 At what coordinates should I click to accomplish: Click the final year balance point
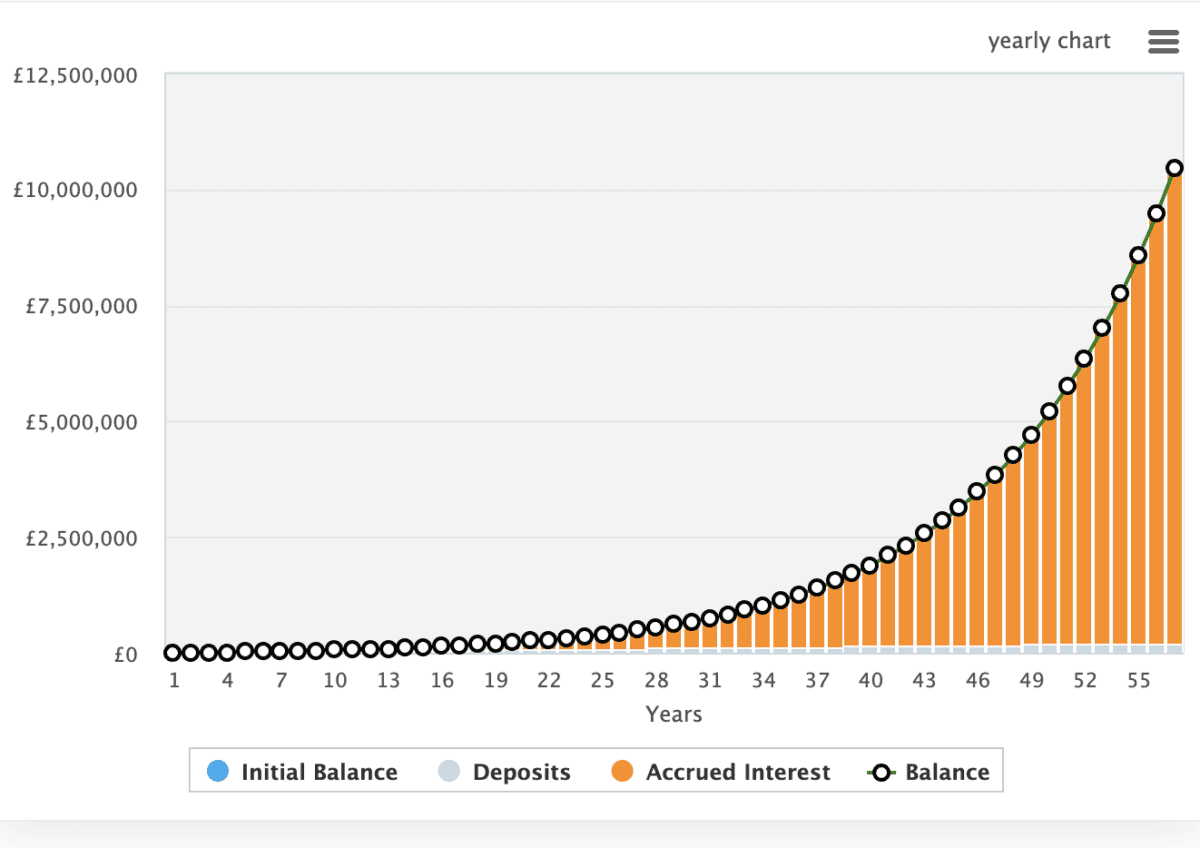[1175, 168]
